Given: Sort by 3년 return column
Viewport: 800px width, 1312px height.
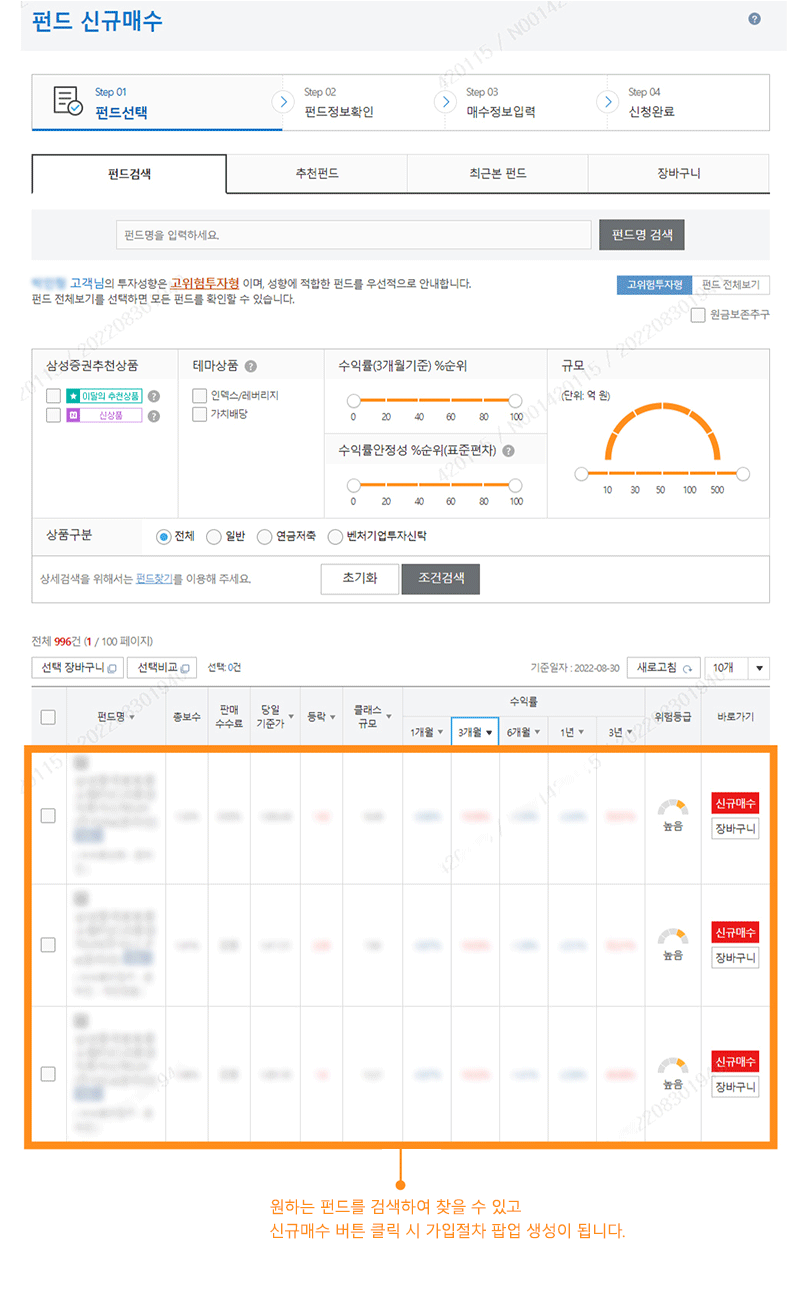Looking at the screenshot, I should [621, 732].
